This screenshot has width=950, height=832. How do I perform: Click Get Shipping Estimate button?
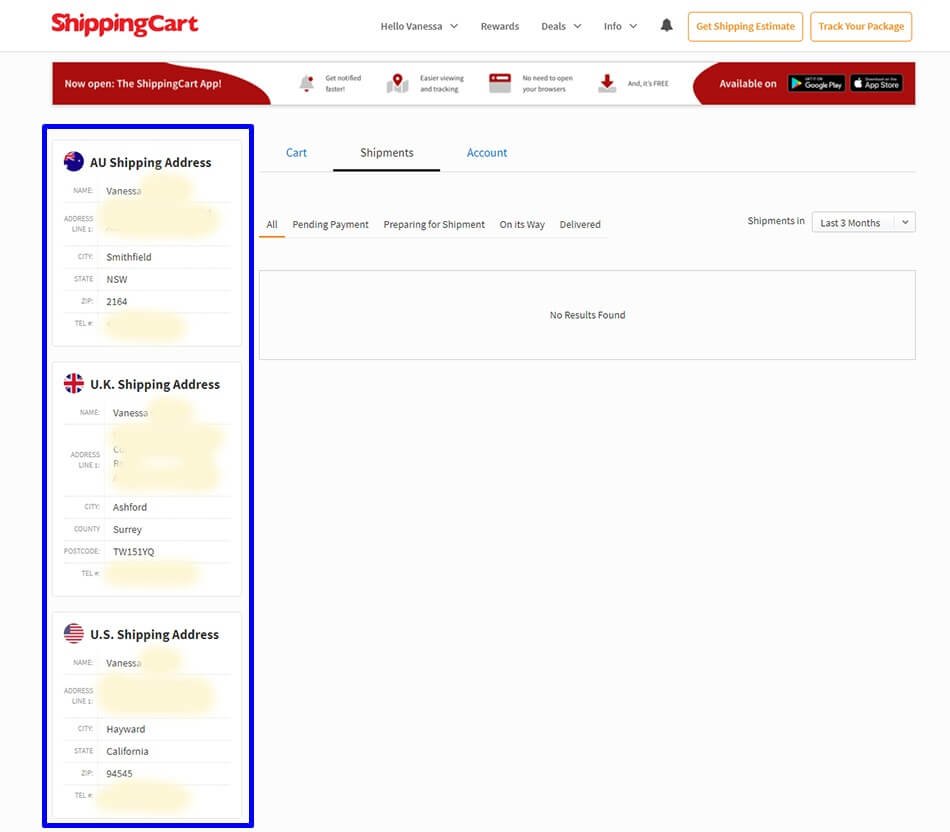tap(745, 27)
